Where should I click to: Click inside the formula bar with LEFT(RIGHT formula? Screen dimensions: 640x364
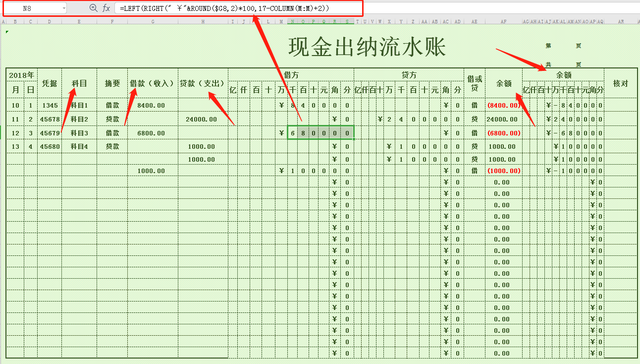click(x=237, y=8)
